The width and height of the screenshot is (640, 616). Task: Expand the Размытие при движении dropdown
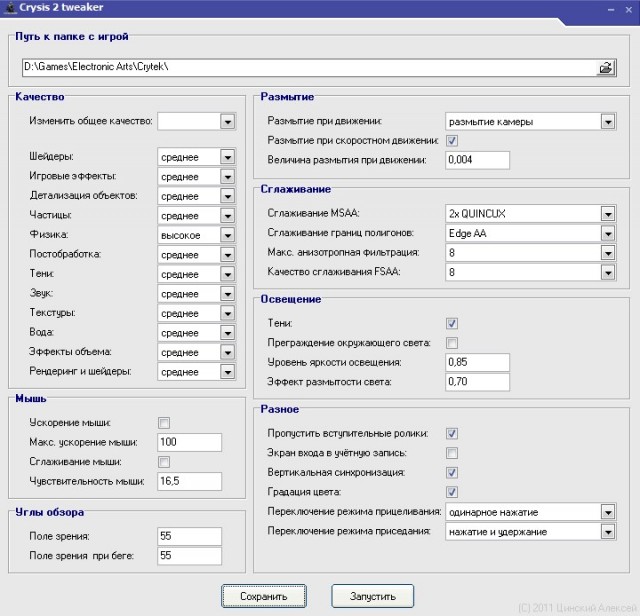click(607, 122)
